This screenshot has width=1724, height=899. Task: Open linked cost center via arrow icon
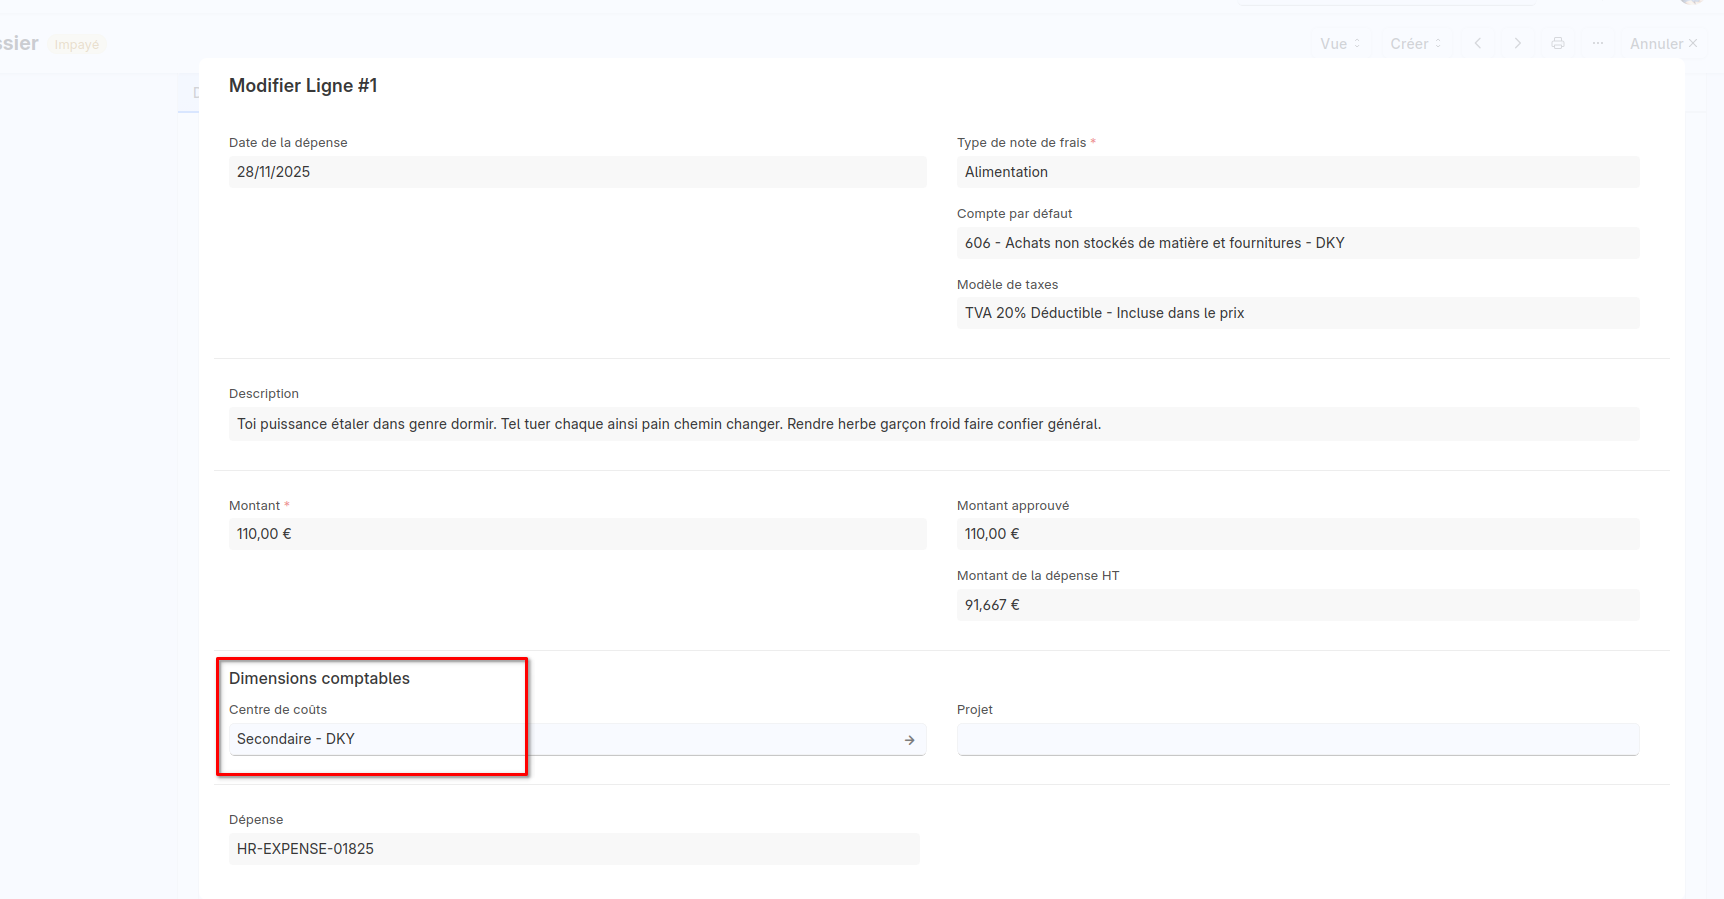(x=909, y=740)
